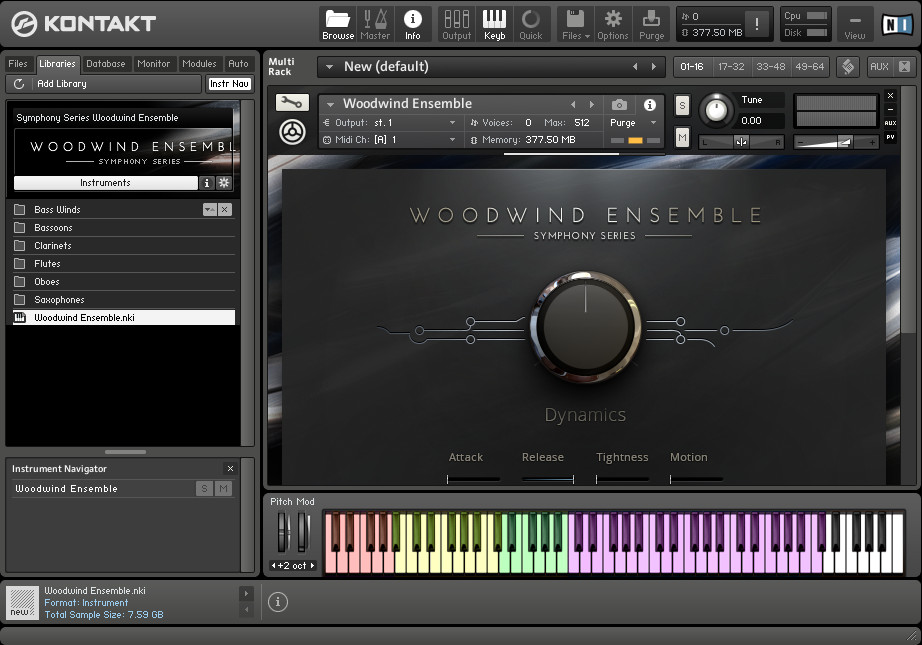Click the library info i button

[206, 183]
